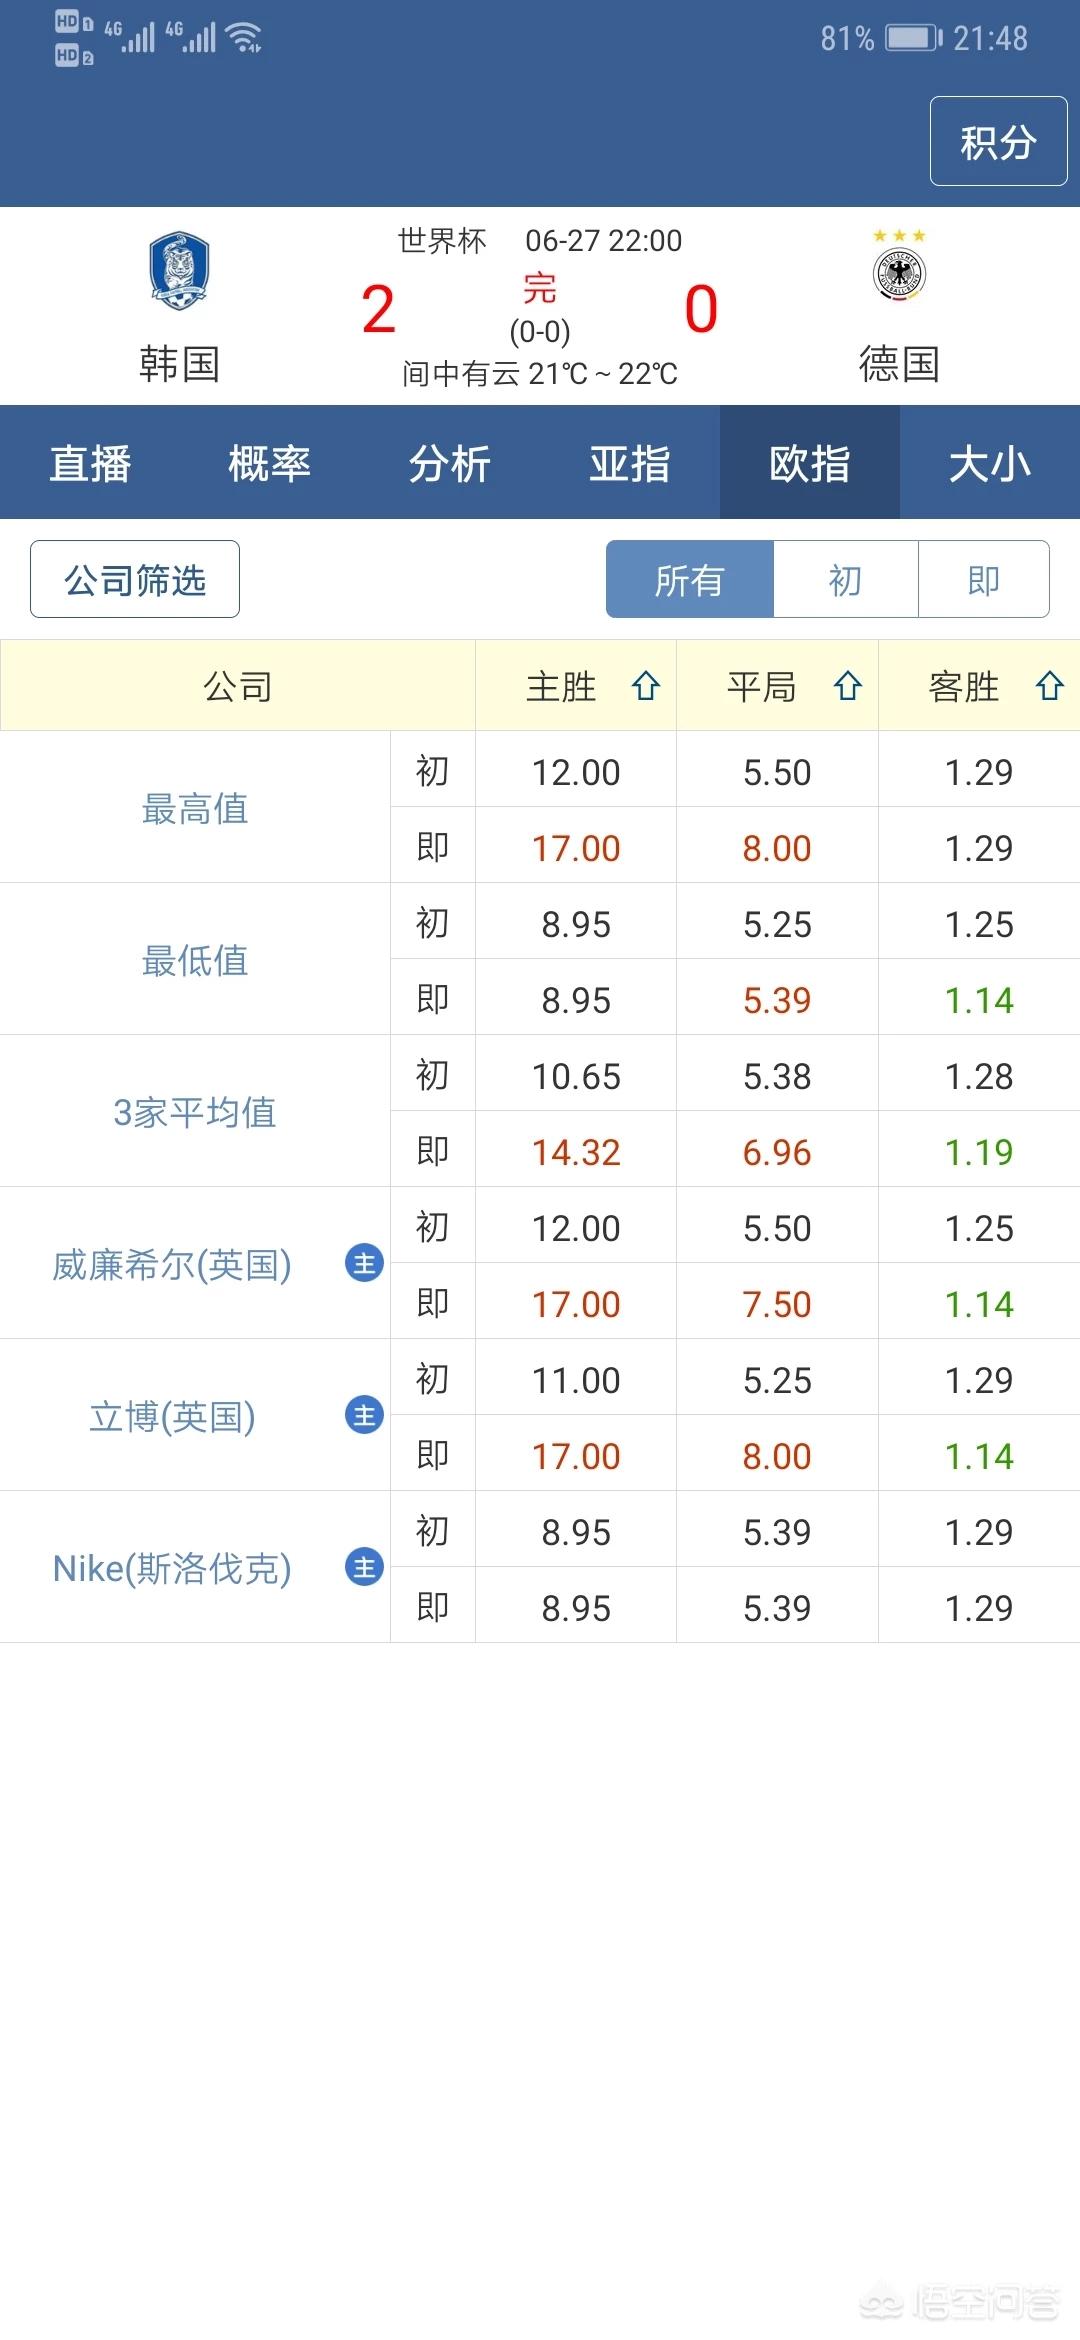Switch odds filter to 初
Image resolution: width=1080 pixels, height=2340 pixels.
[x=845, y=580]
